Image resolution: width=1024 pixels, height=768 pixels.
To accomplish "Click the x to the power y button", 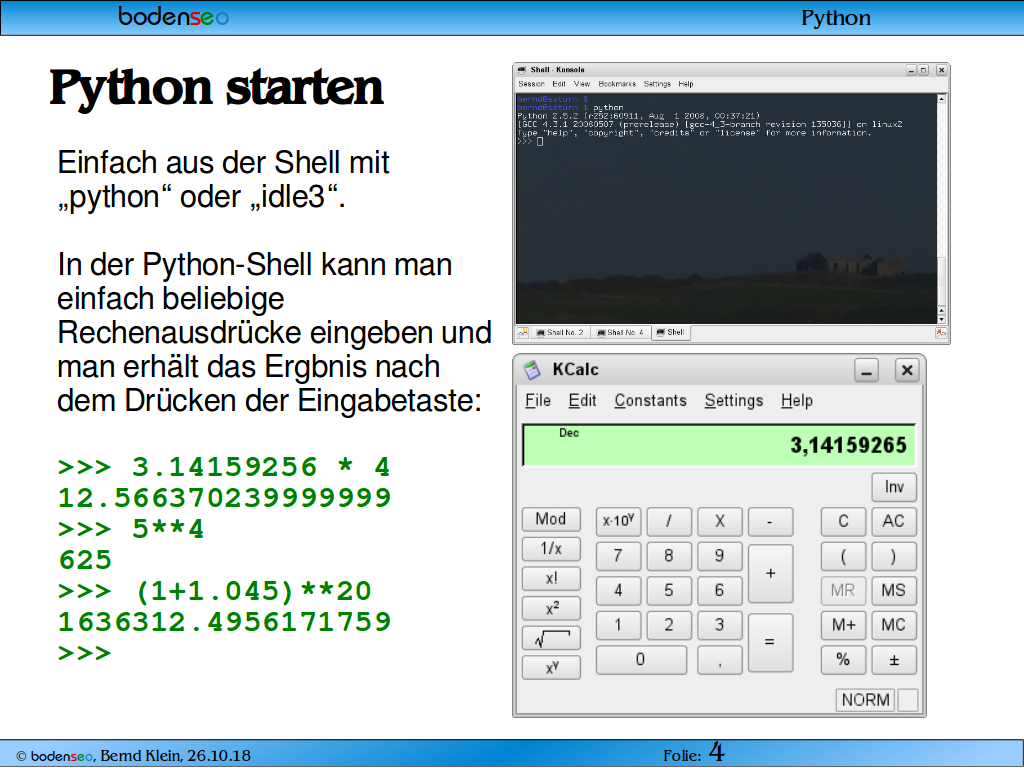I will coord(551,667).
